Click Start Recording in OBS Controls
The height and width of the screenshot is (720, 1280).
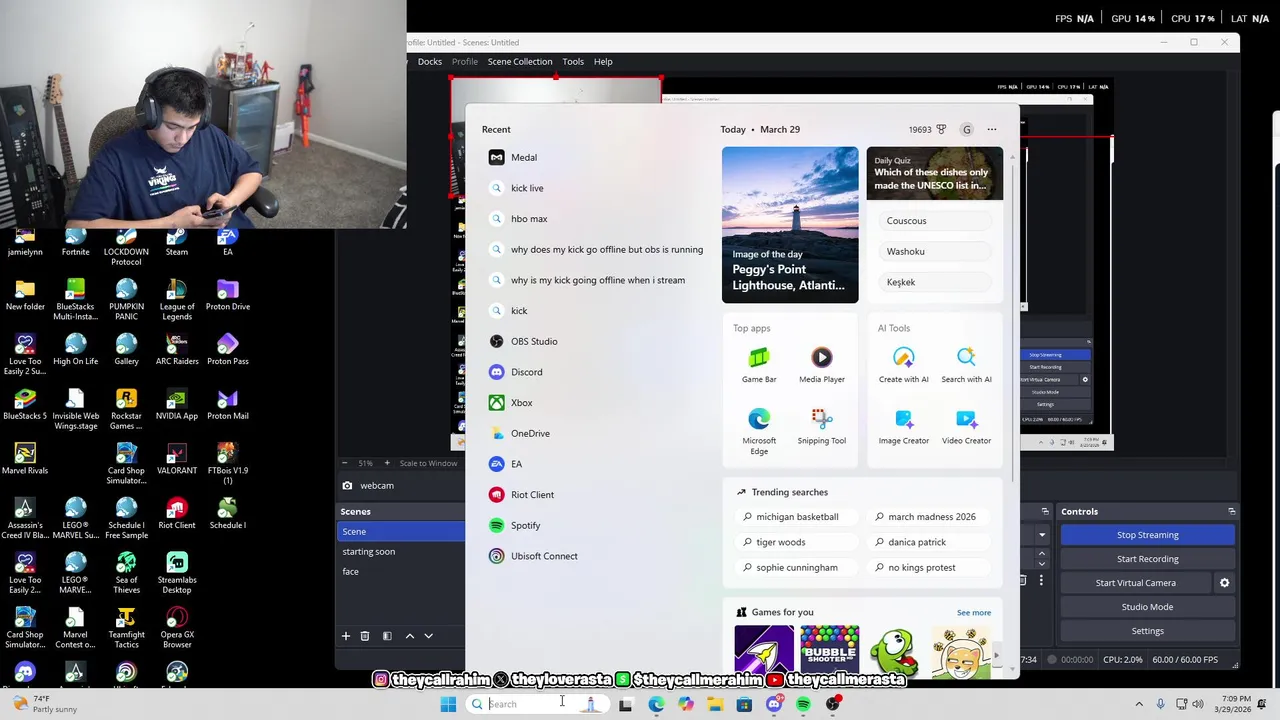point(1148,559)
